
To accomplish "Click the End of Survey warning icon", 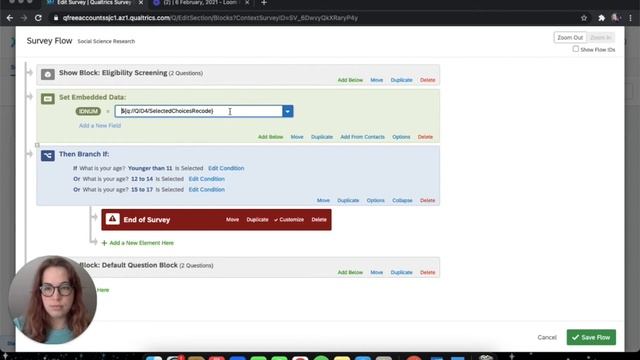I will click(113, 219).
